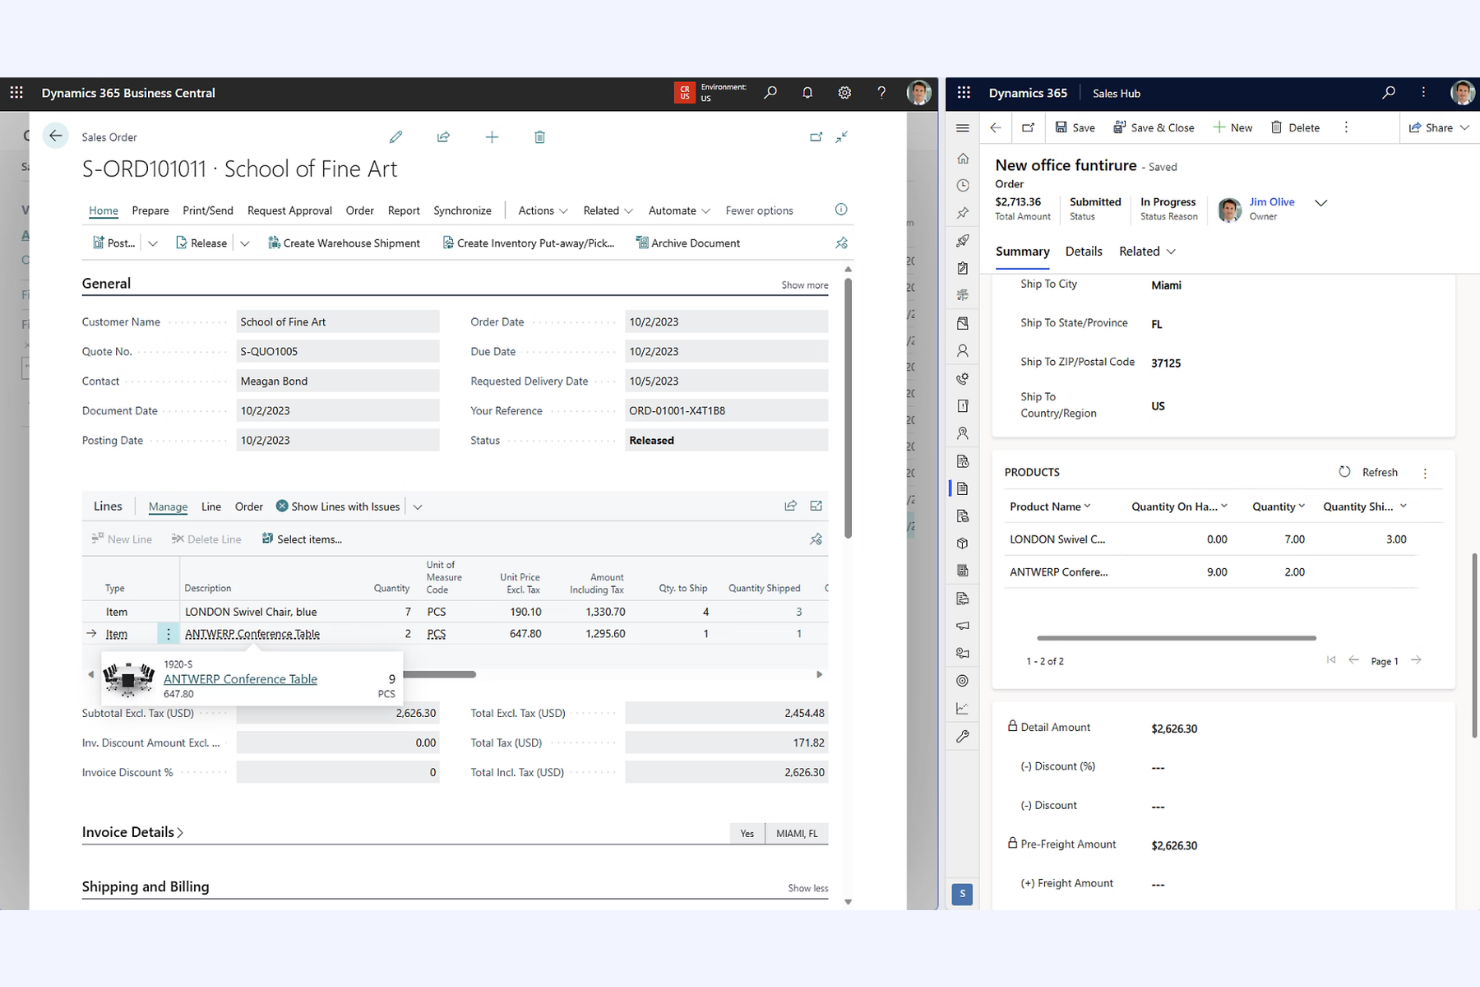Pin the action bar with the pushpin icon

[x=841, y=242]
